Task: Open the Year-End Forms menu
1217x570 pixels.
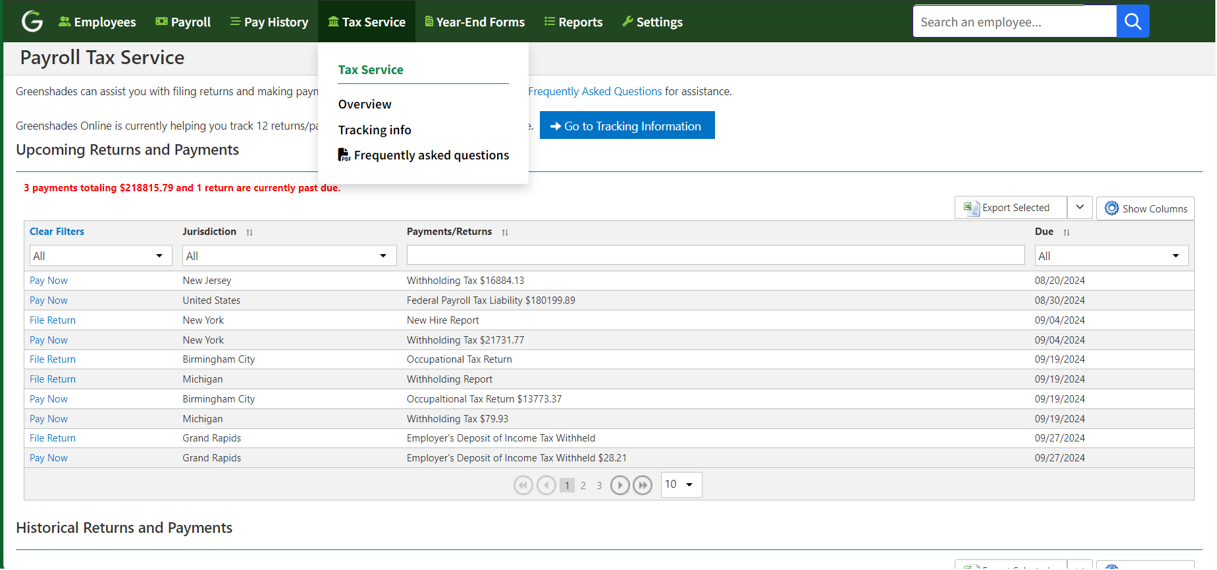Action: (475, 21)
